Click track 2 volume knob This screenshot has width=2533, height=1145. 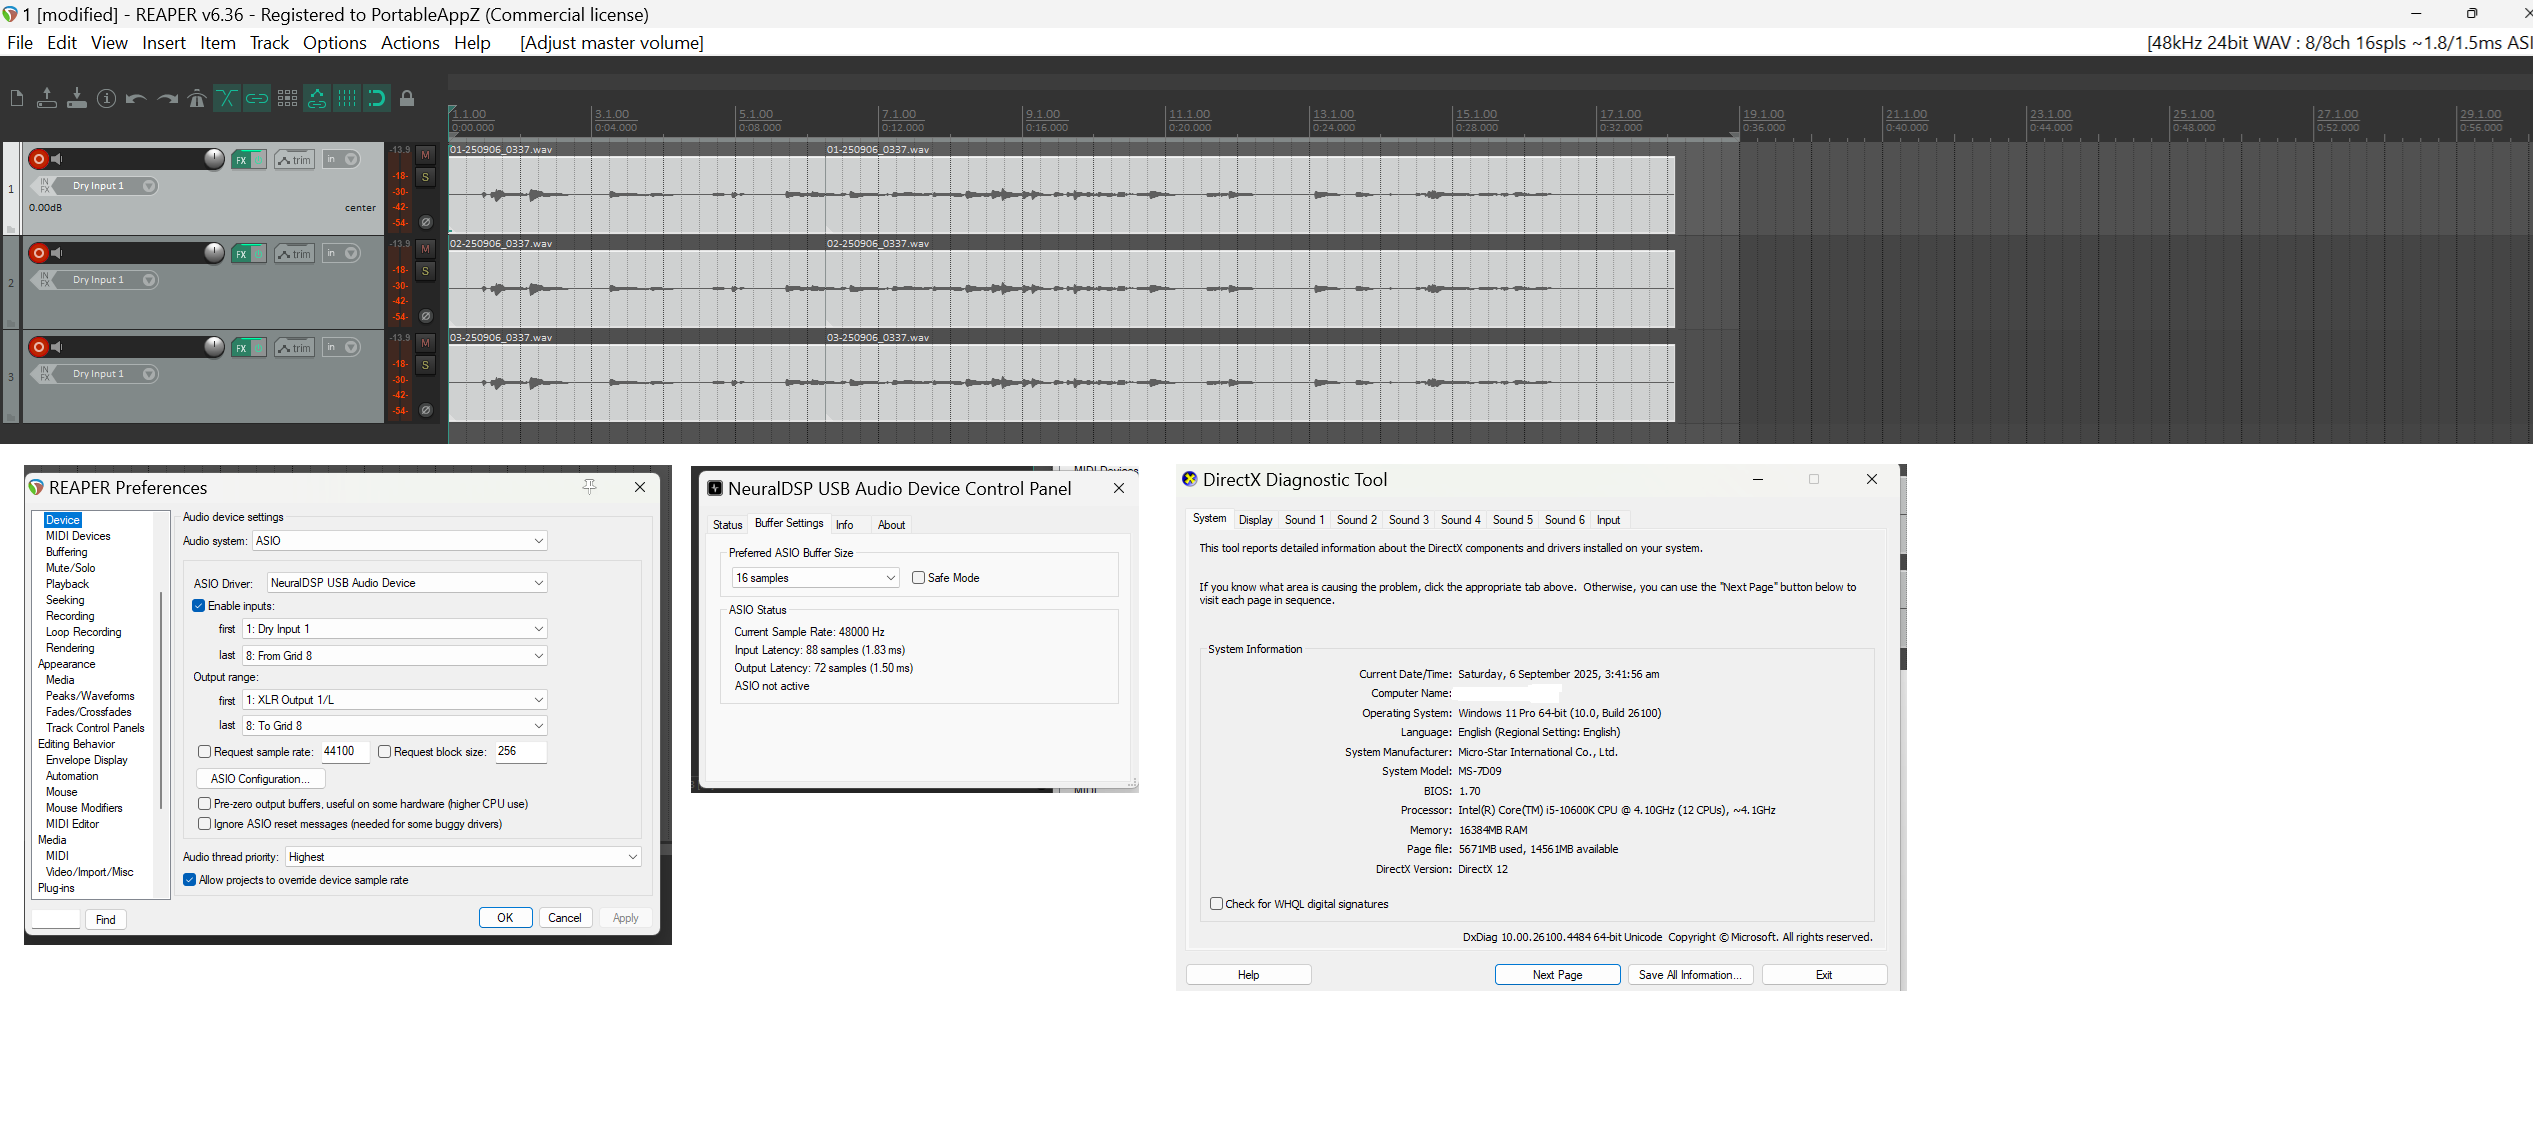pos(214,253)
